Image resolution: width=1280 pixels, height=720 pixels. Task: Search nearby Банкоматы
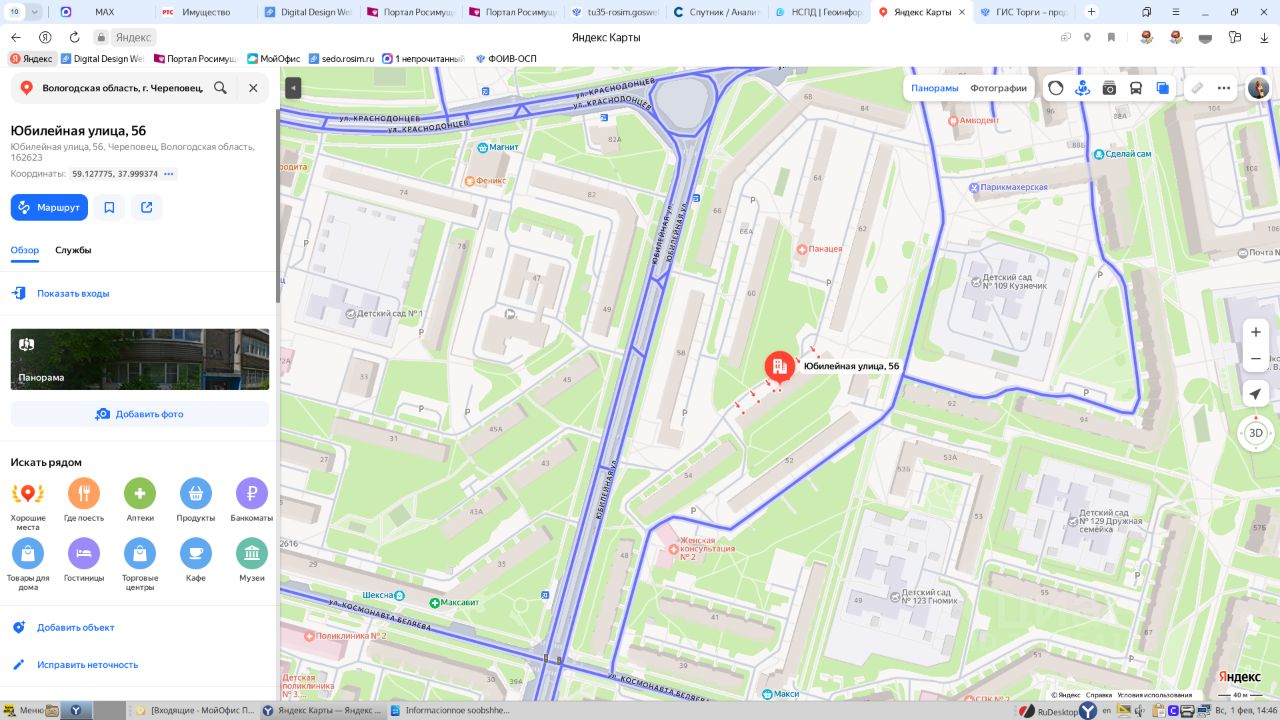coord(252,500)
